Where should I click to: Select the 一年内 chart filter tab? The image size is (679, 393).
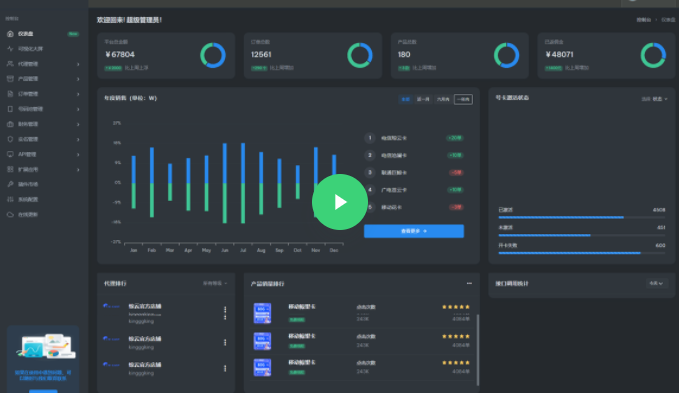coord(463,100)
